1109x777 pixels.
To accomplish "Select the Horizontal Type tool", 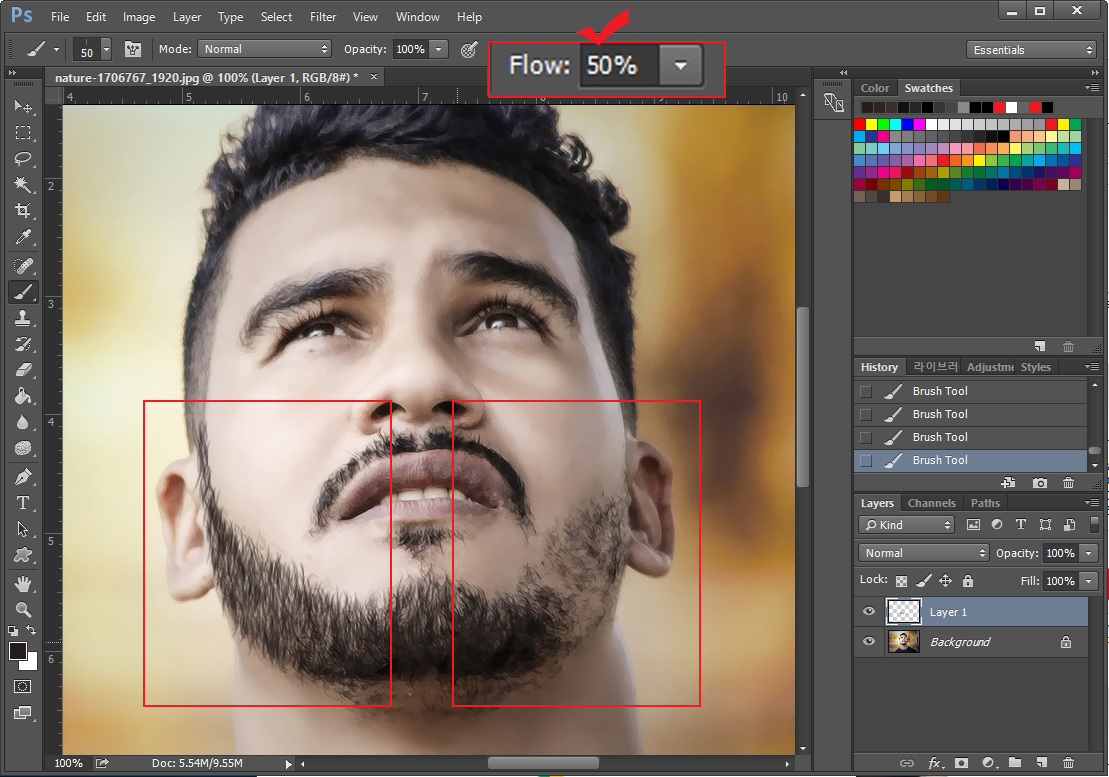I will 23,503.
